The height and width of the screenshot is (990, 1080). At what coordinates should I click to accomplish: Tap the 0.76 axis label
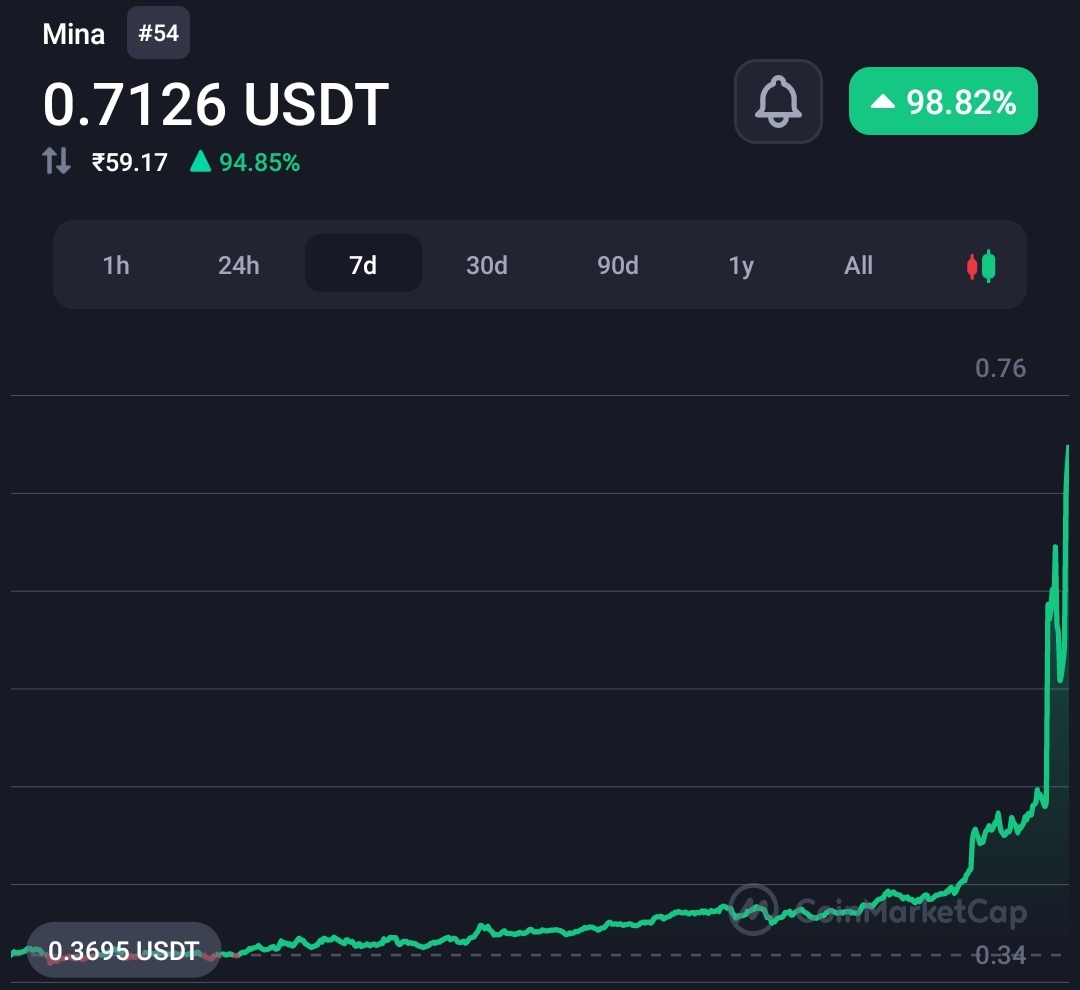[x=1000, y=368]
